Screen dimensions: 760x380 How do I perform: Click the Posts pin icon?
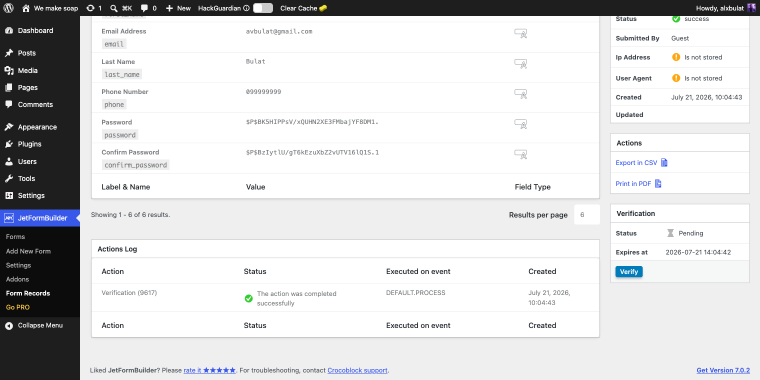click(x=9, y=53)
